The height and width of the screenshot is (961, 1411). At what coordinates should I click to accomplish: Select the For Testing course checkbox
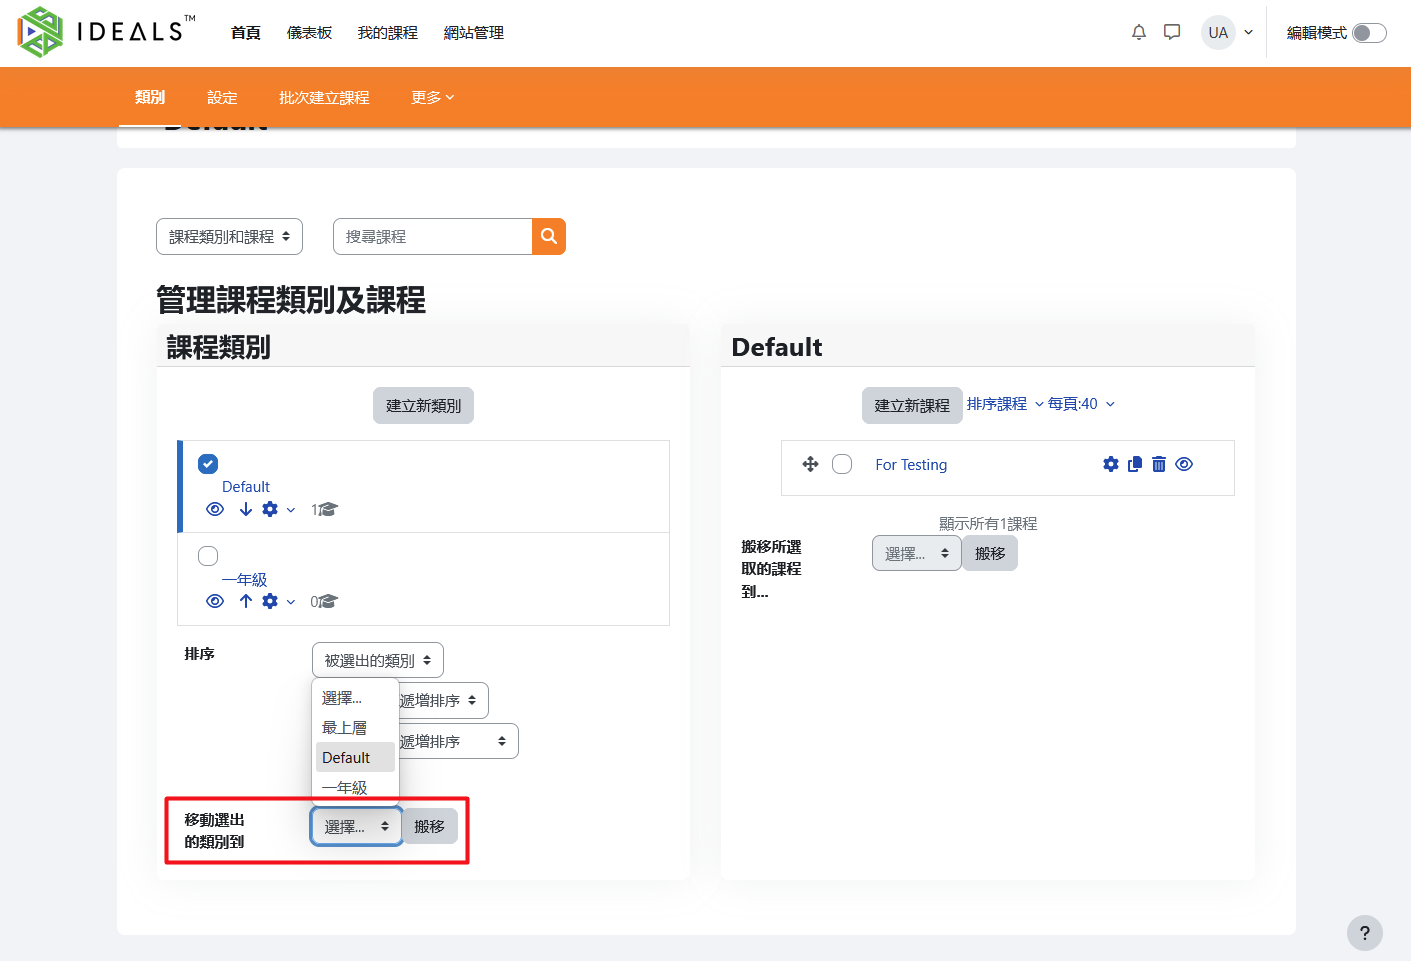(842, 464)
